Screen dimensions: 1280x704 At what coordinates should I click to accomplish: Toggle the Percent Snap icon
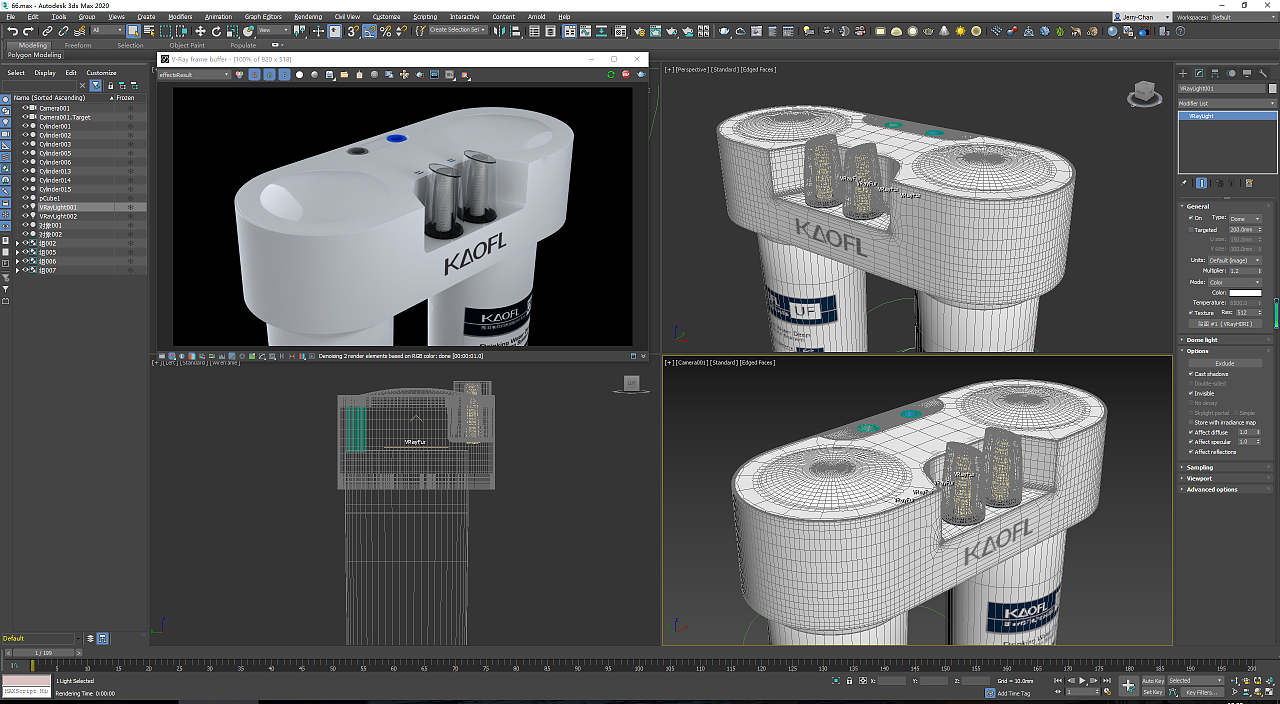tap(385, 31)
